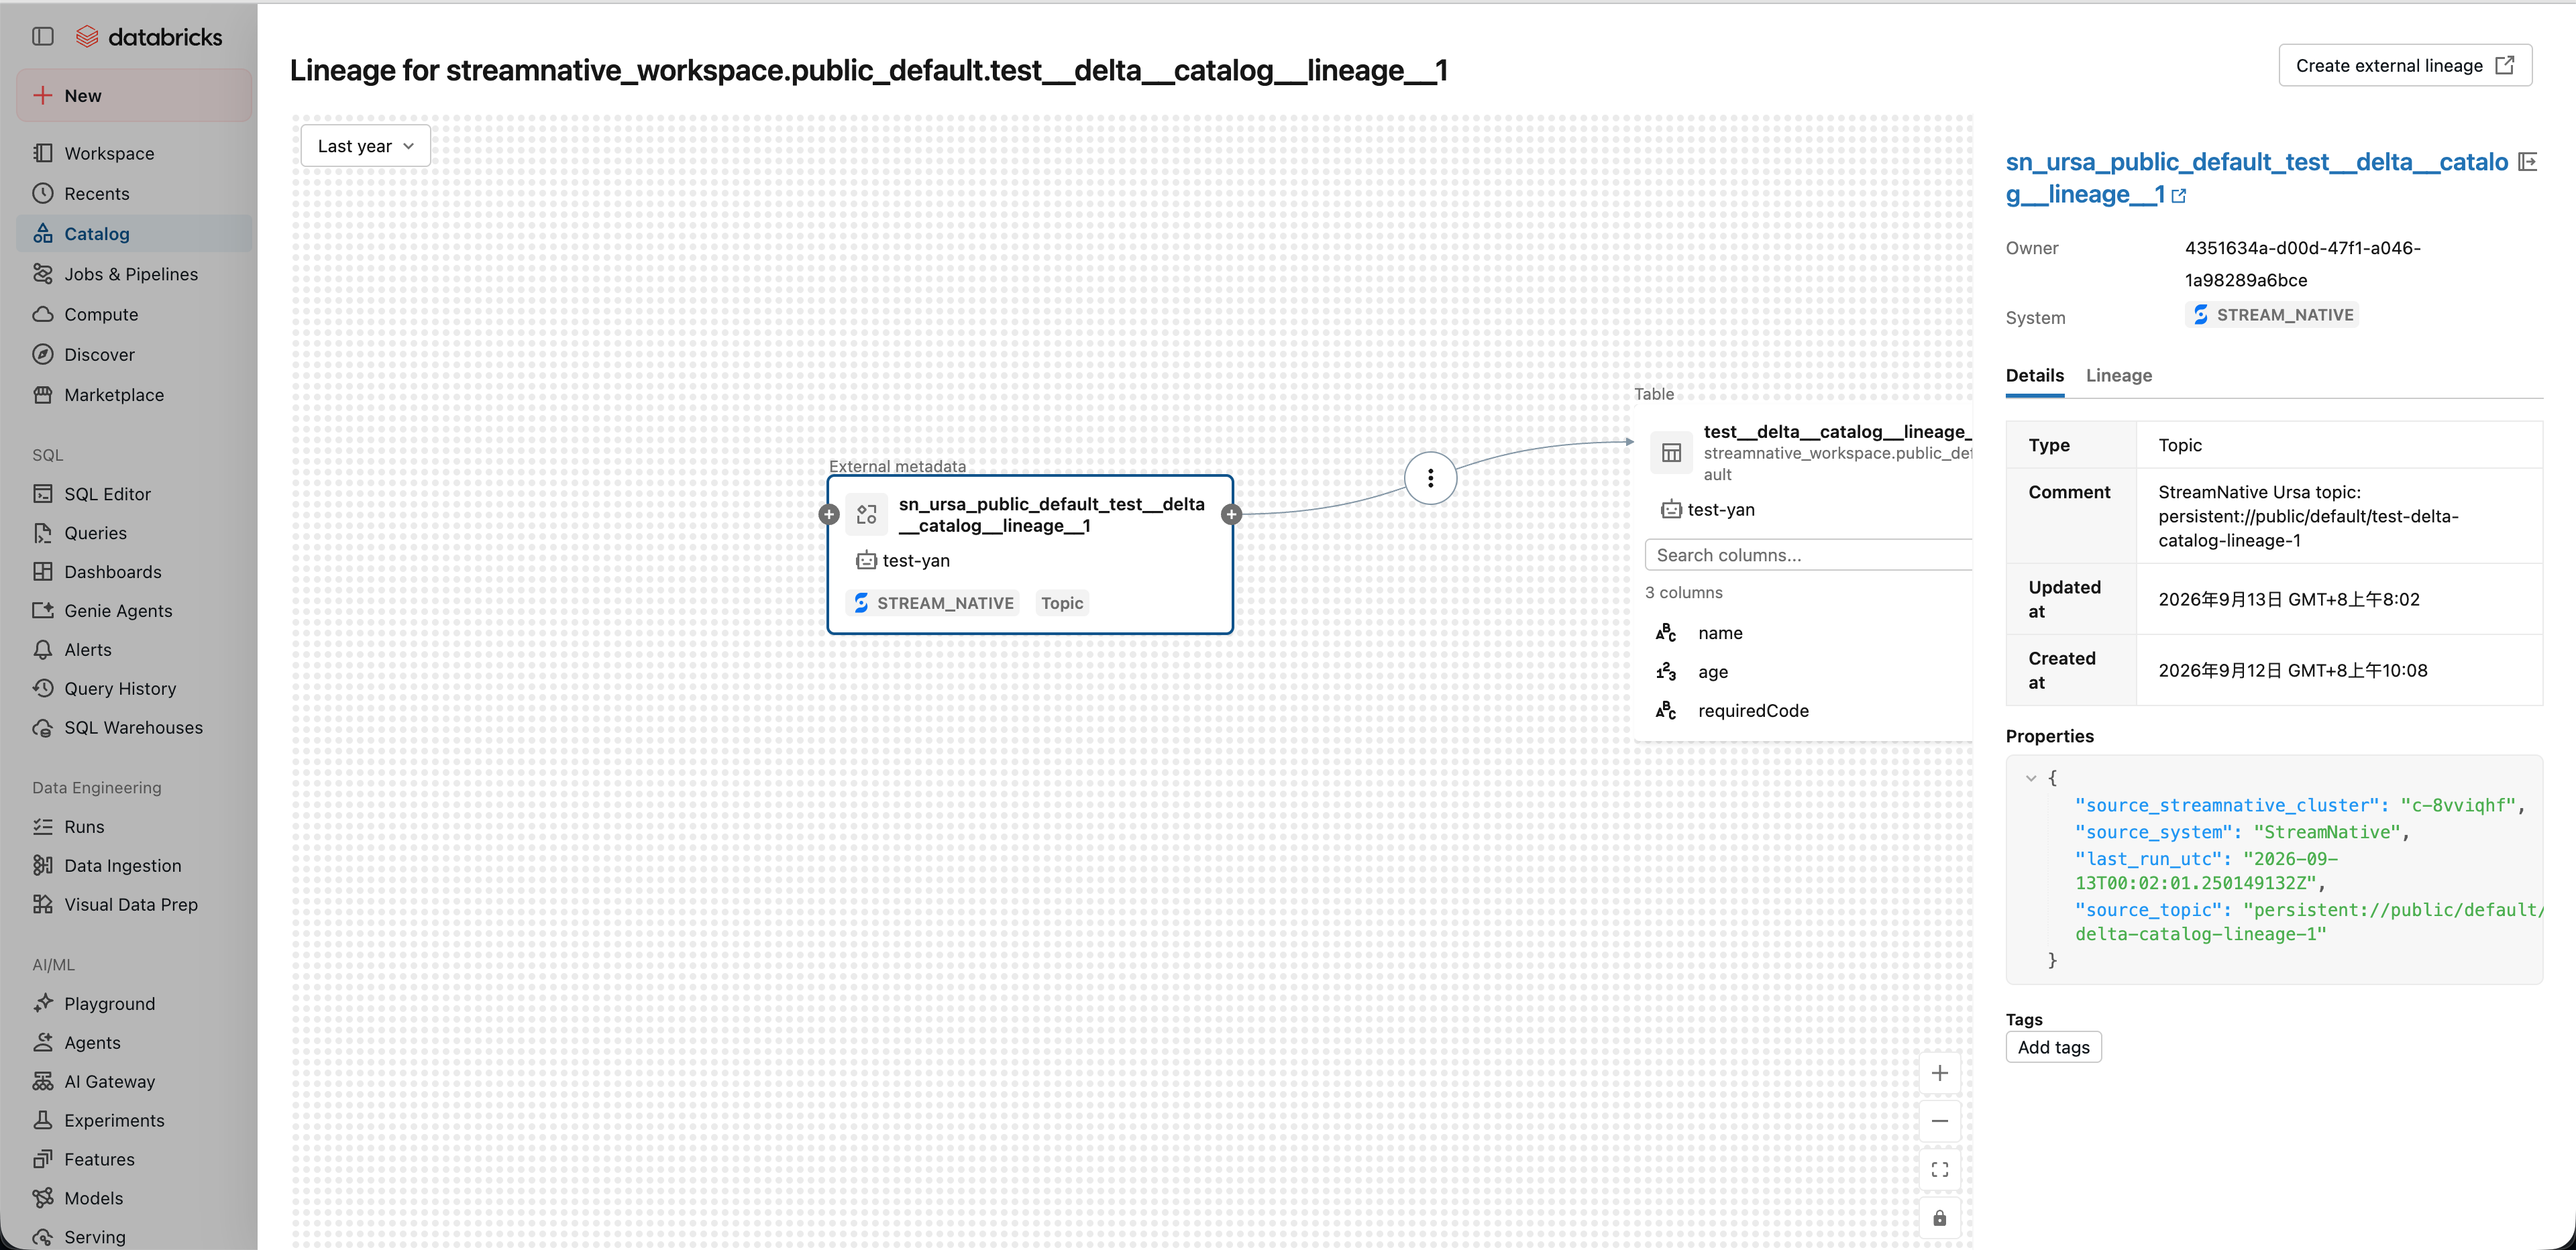Click the Visual Data Prep icon

pyautogui.click(x=43, y=904)
